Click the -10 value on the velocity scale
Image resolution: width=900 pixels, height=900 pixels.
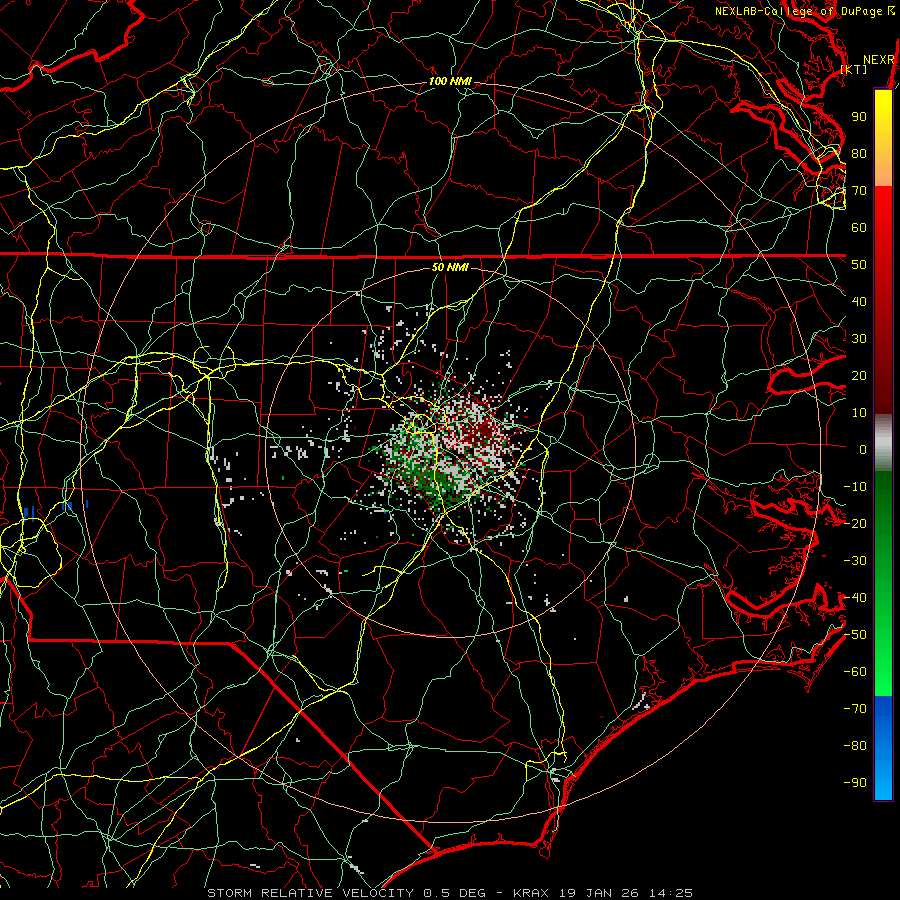tap(855, 487)
